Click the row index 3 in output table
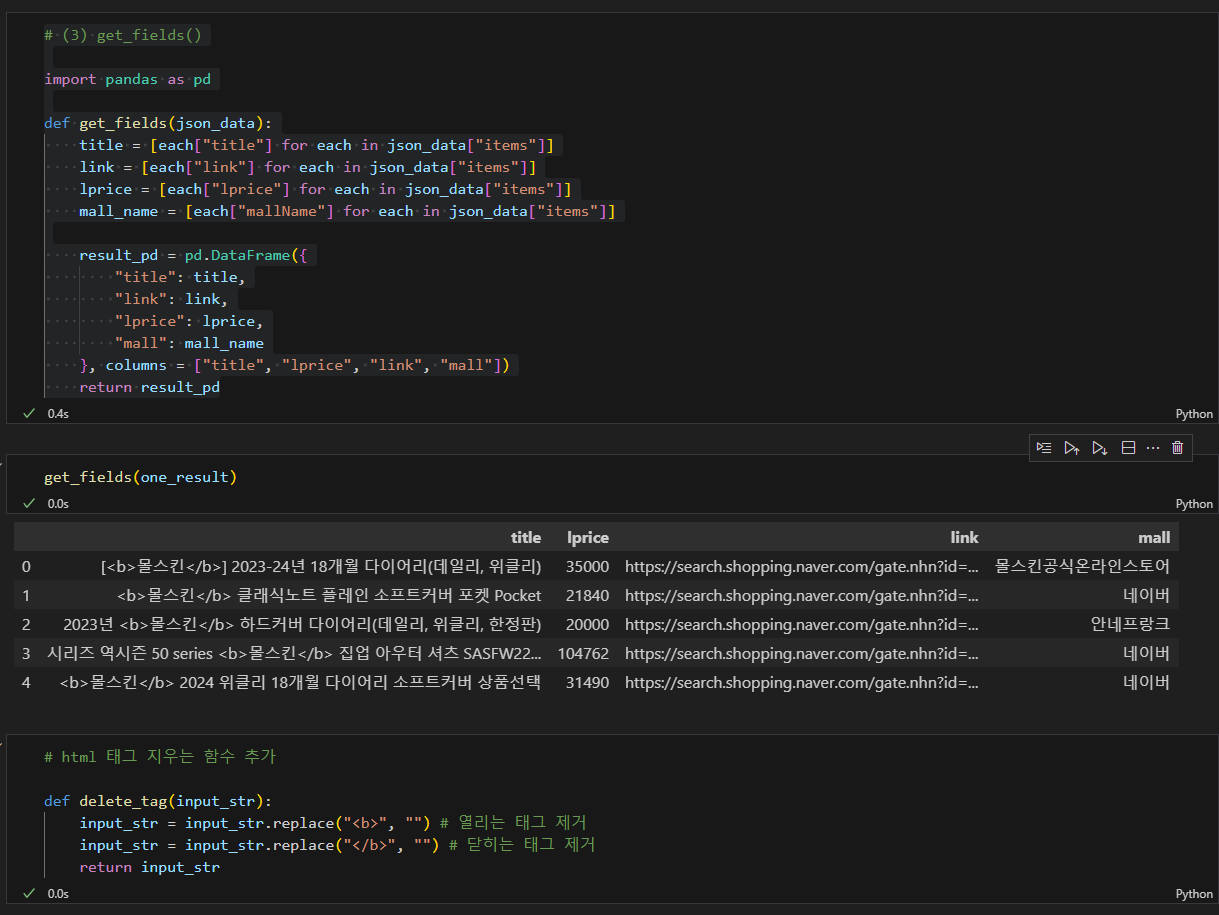This screenshot has height=915, width=1219. [x=26, y=653]
